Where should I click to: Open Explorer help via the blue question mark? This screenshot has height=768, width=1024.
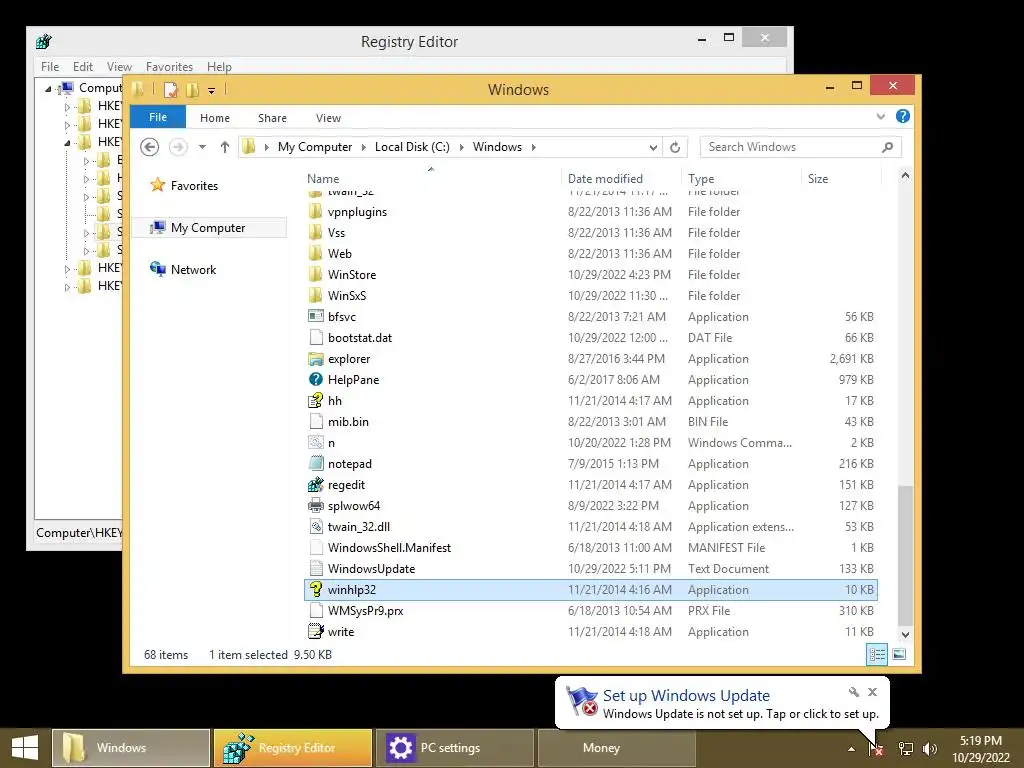(903, 116)
